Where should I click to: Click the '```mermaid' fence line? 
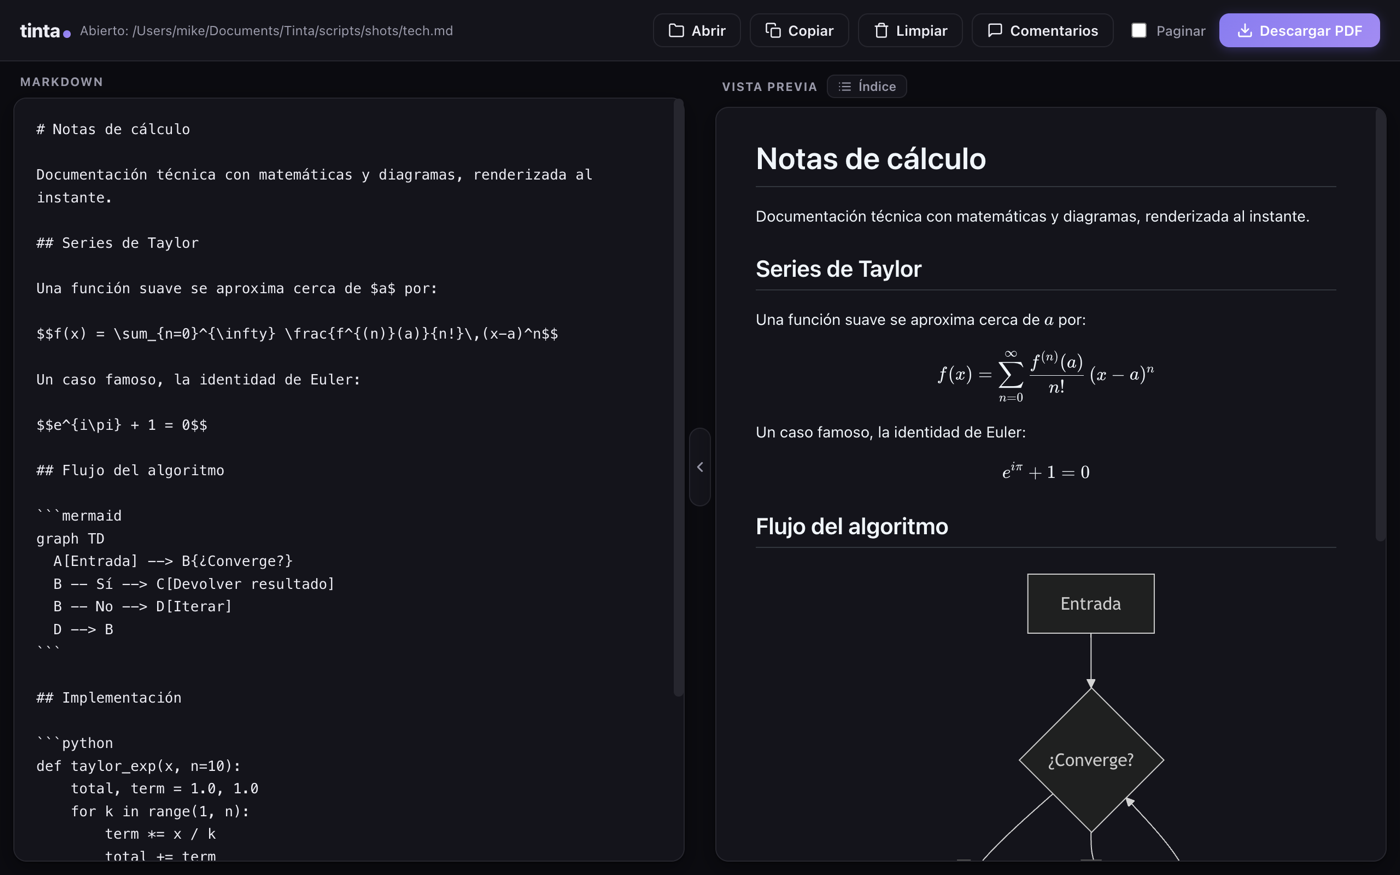(x=79, y=516)
